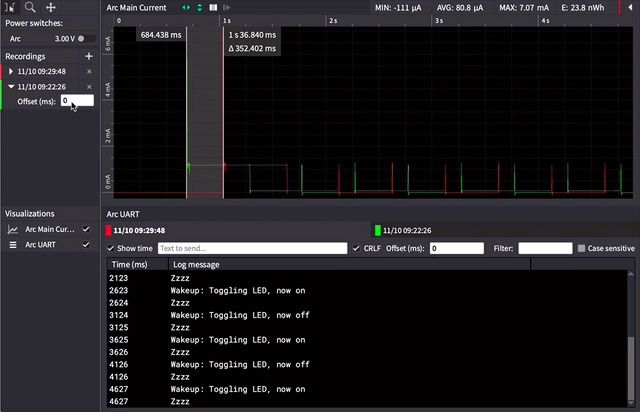Toggle Arc Main Current visualization checkbox
Image resolution: width=640 pixels, height=412 pixels.
86,229
